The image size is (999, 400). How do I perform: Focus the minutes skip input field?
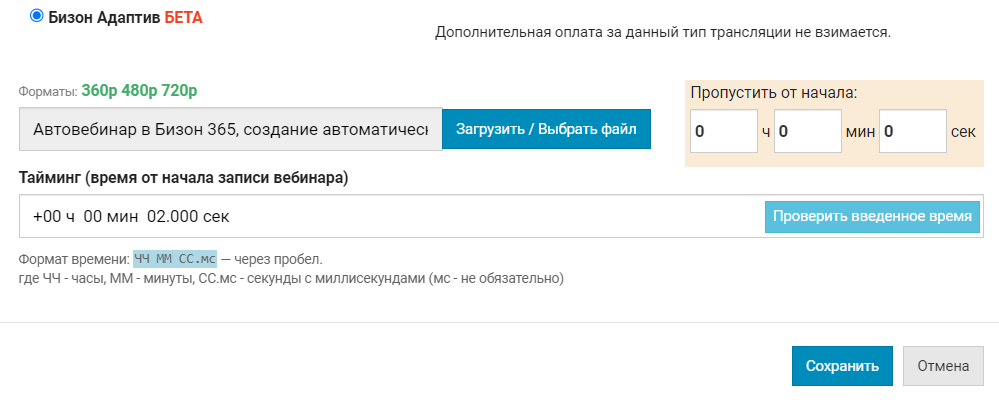[807, 131]
